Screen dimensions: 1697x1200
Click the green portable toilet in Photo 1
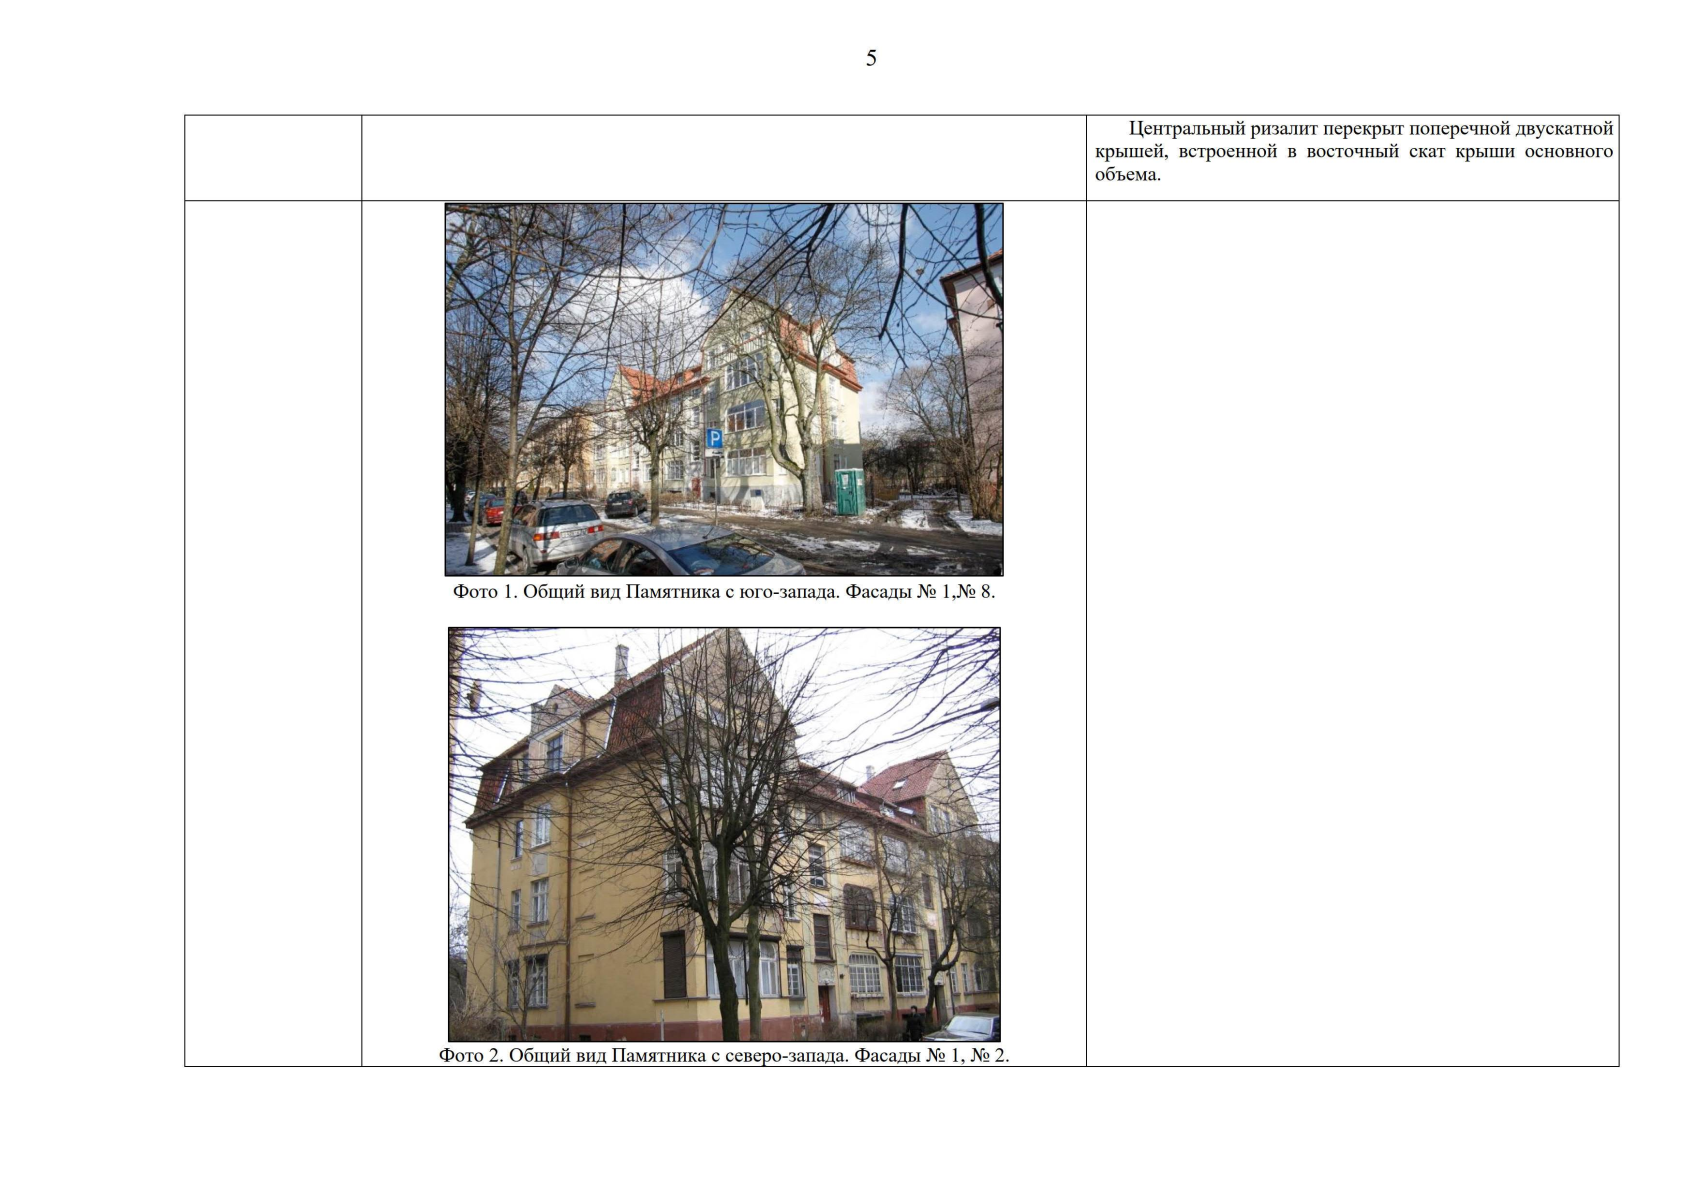pos(848,492)
